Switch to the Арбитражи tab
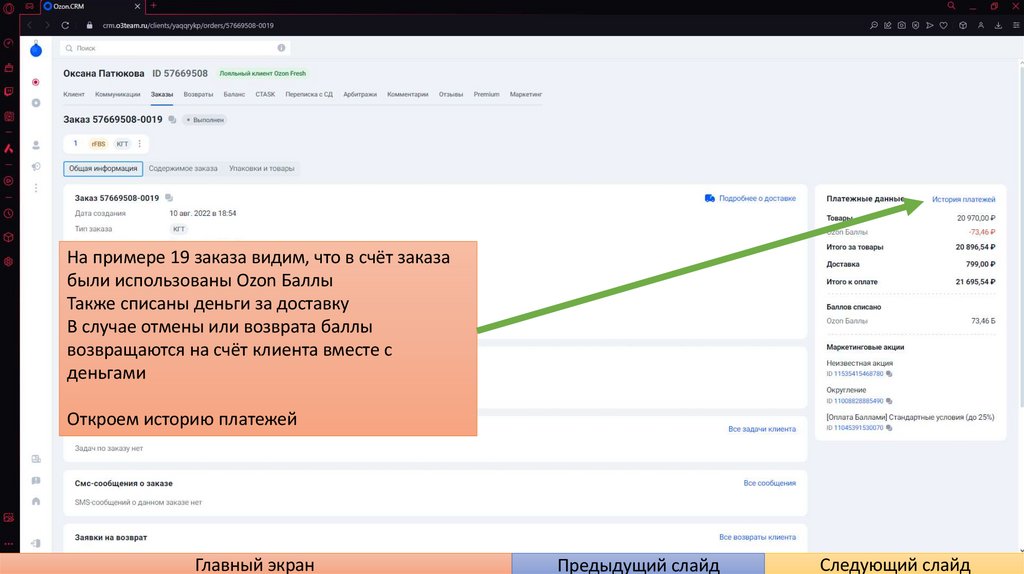The image size is (1024, 574). (360, 94)
